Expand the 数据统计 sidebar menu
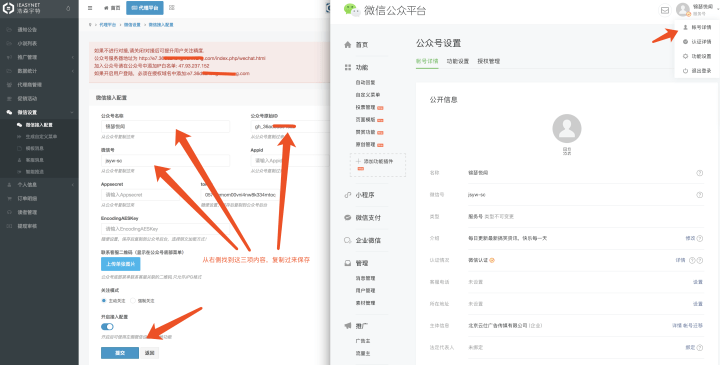This screenshot has width=720, height=365. tap(39, 71)
